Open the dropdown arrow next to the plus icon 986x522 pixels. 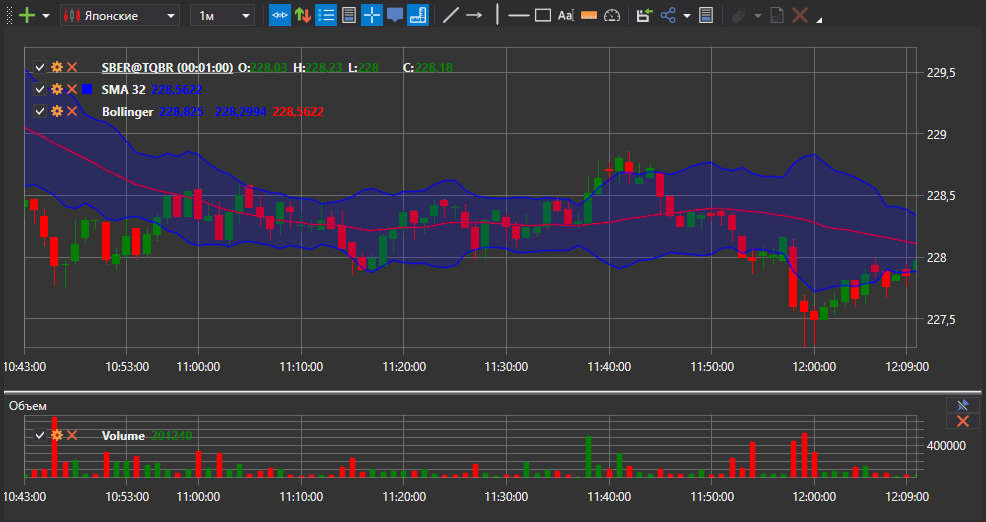pyautogui.click(x=46, y=16)
